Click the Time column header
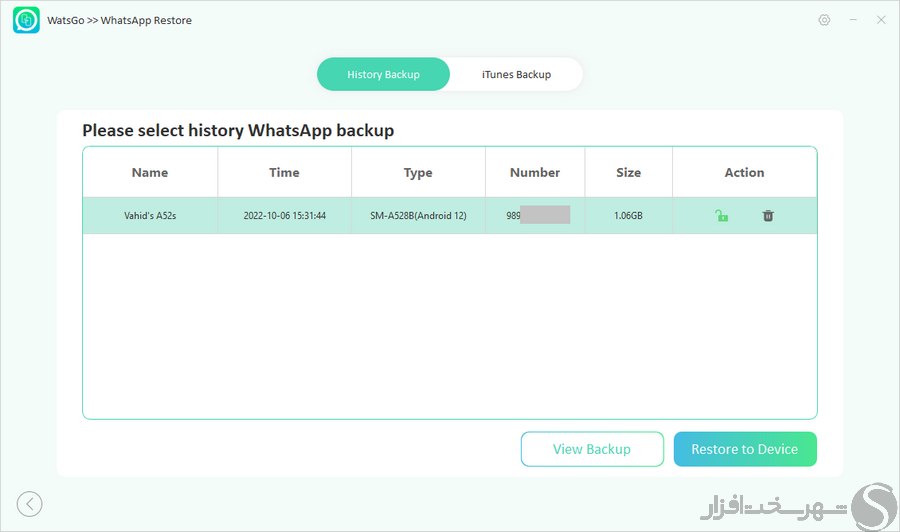 (x=285, y=172)
